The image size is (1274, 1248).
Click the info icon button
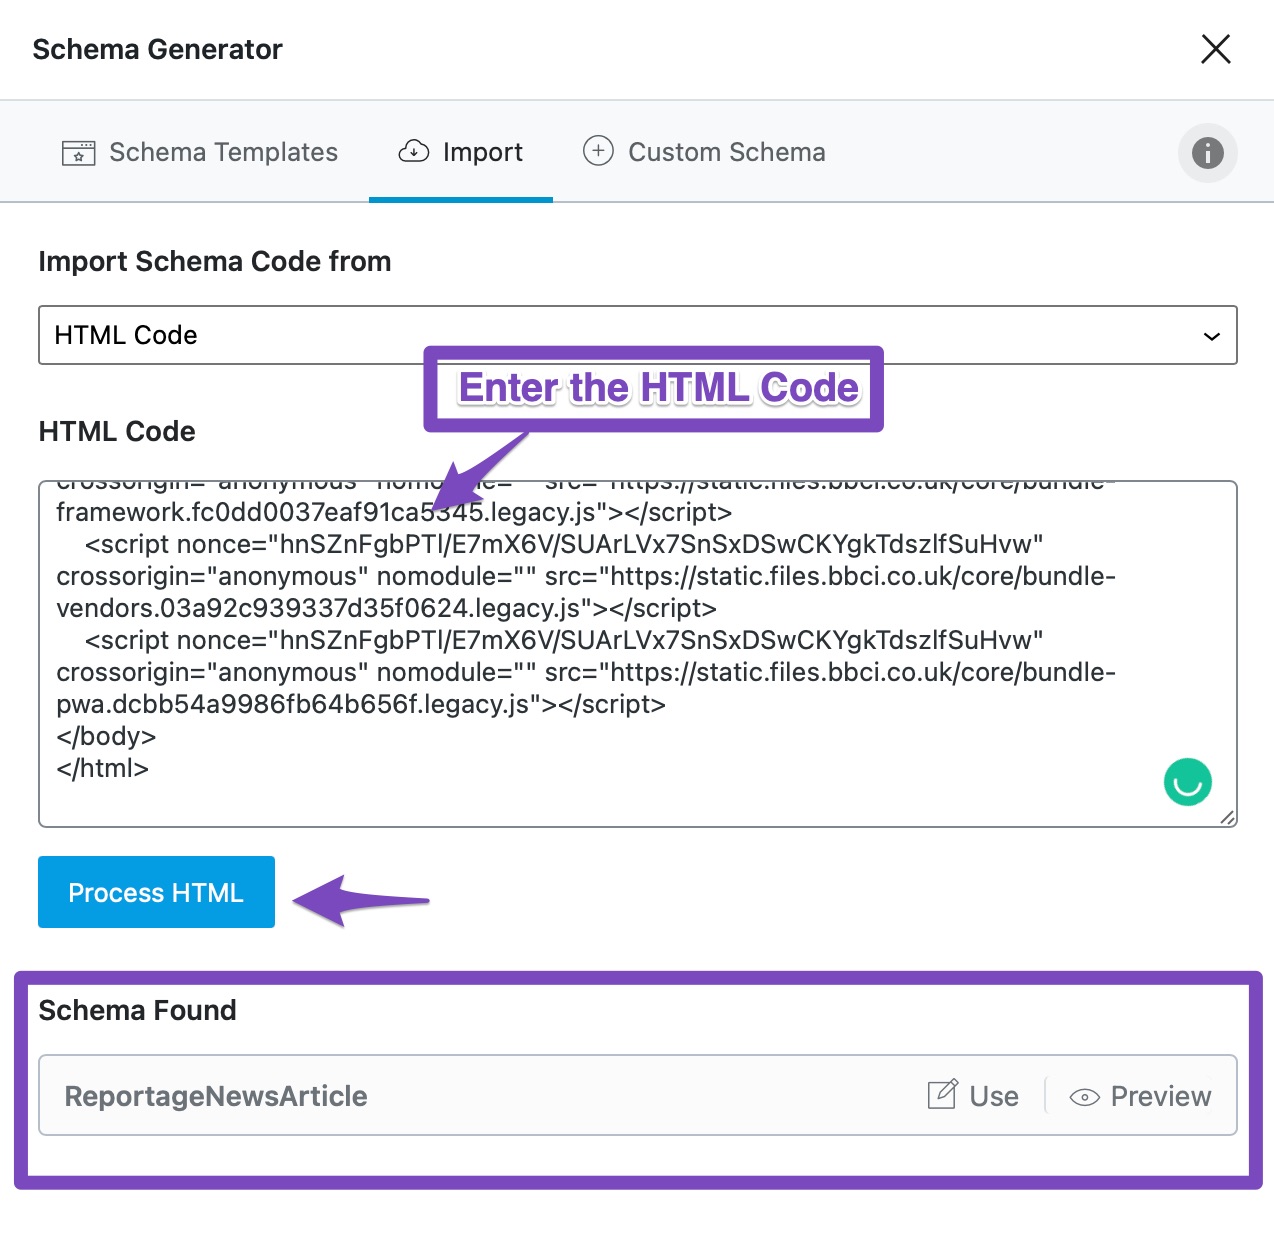tap(1207, 153)
